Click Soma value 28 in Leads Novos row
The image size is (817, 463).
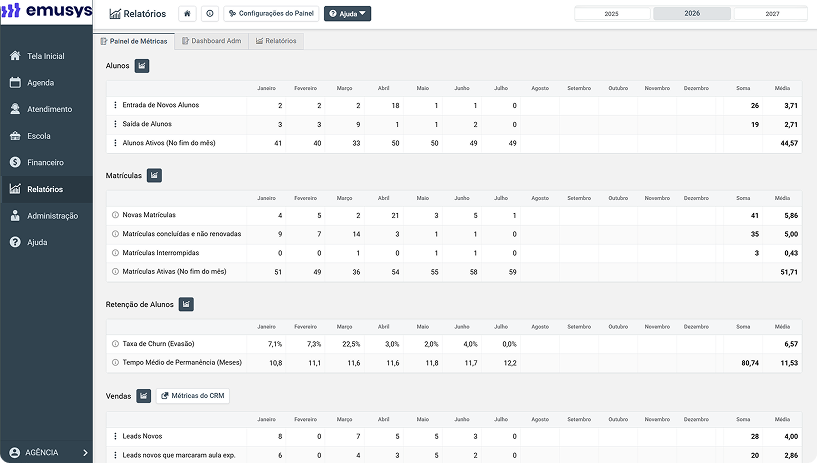[754, 436]
